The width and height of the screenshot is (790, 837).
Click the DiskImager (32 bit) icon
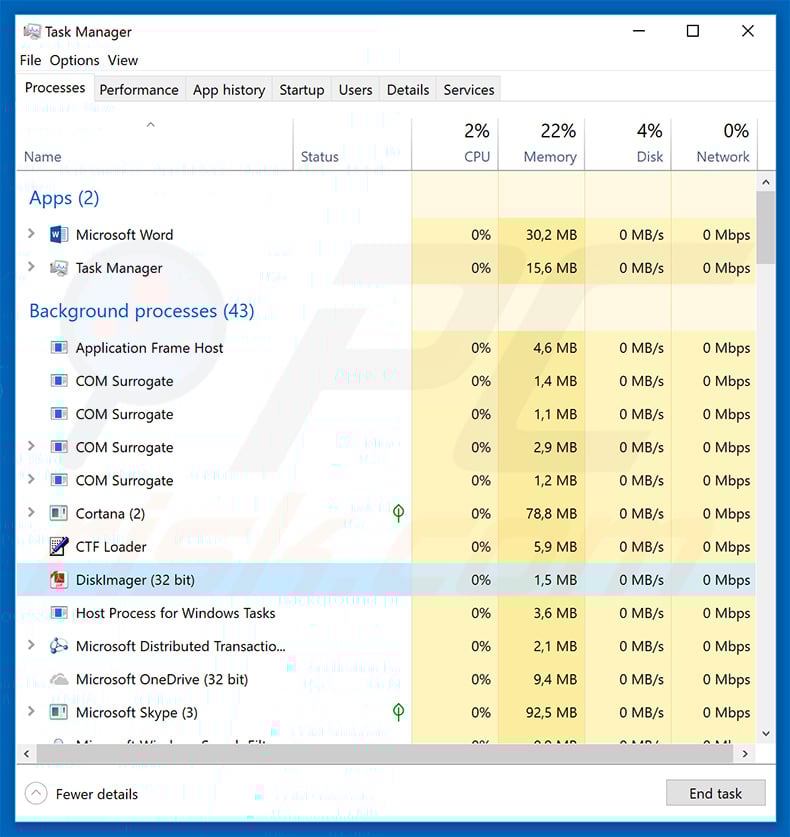coord(58,580)
